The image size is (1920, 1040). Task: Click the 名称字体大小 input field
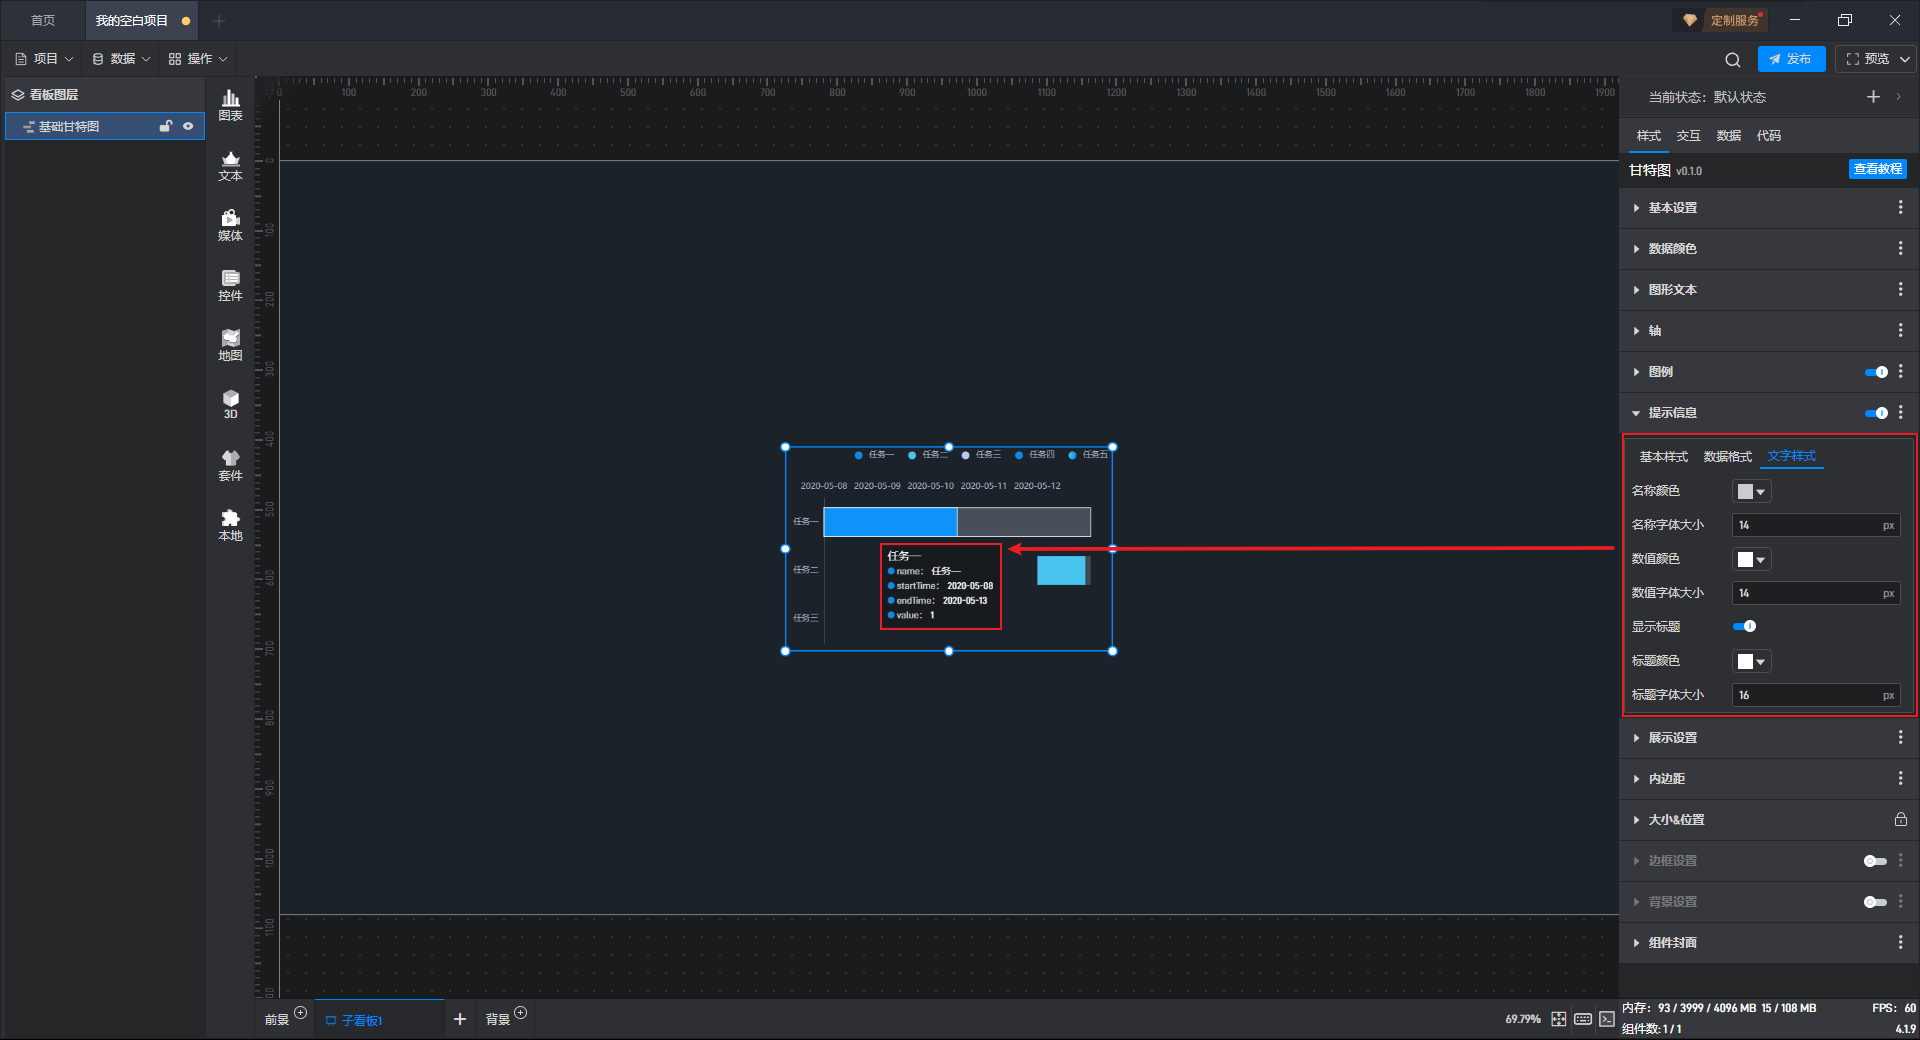1816,525
